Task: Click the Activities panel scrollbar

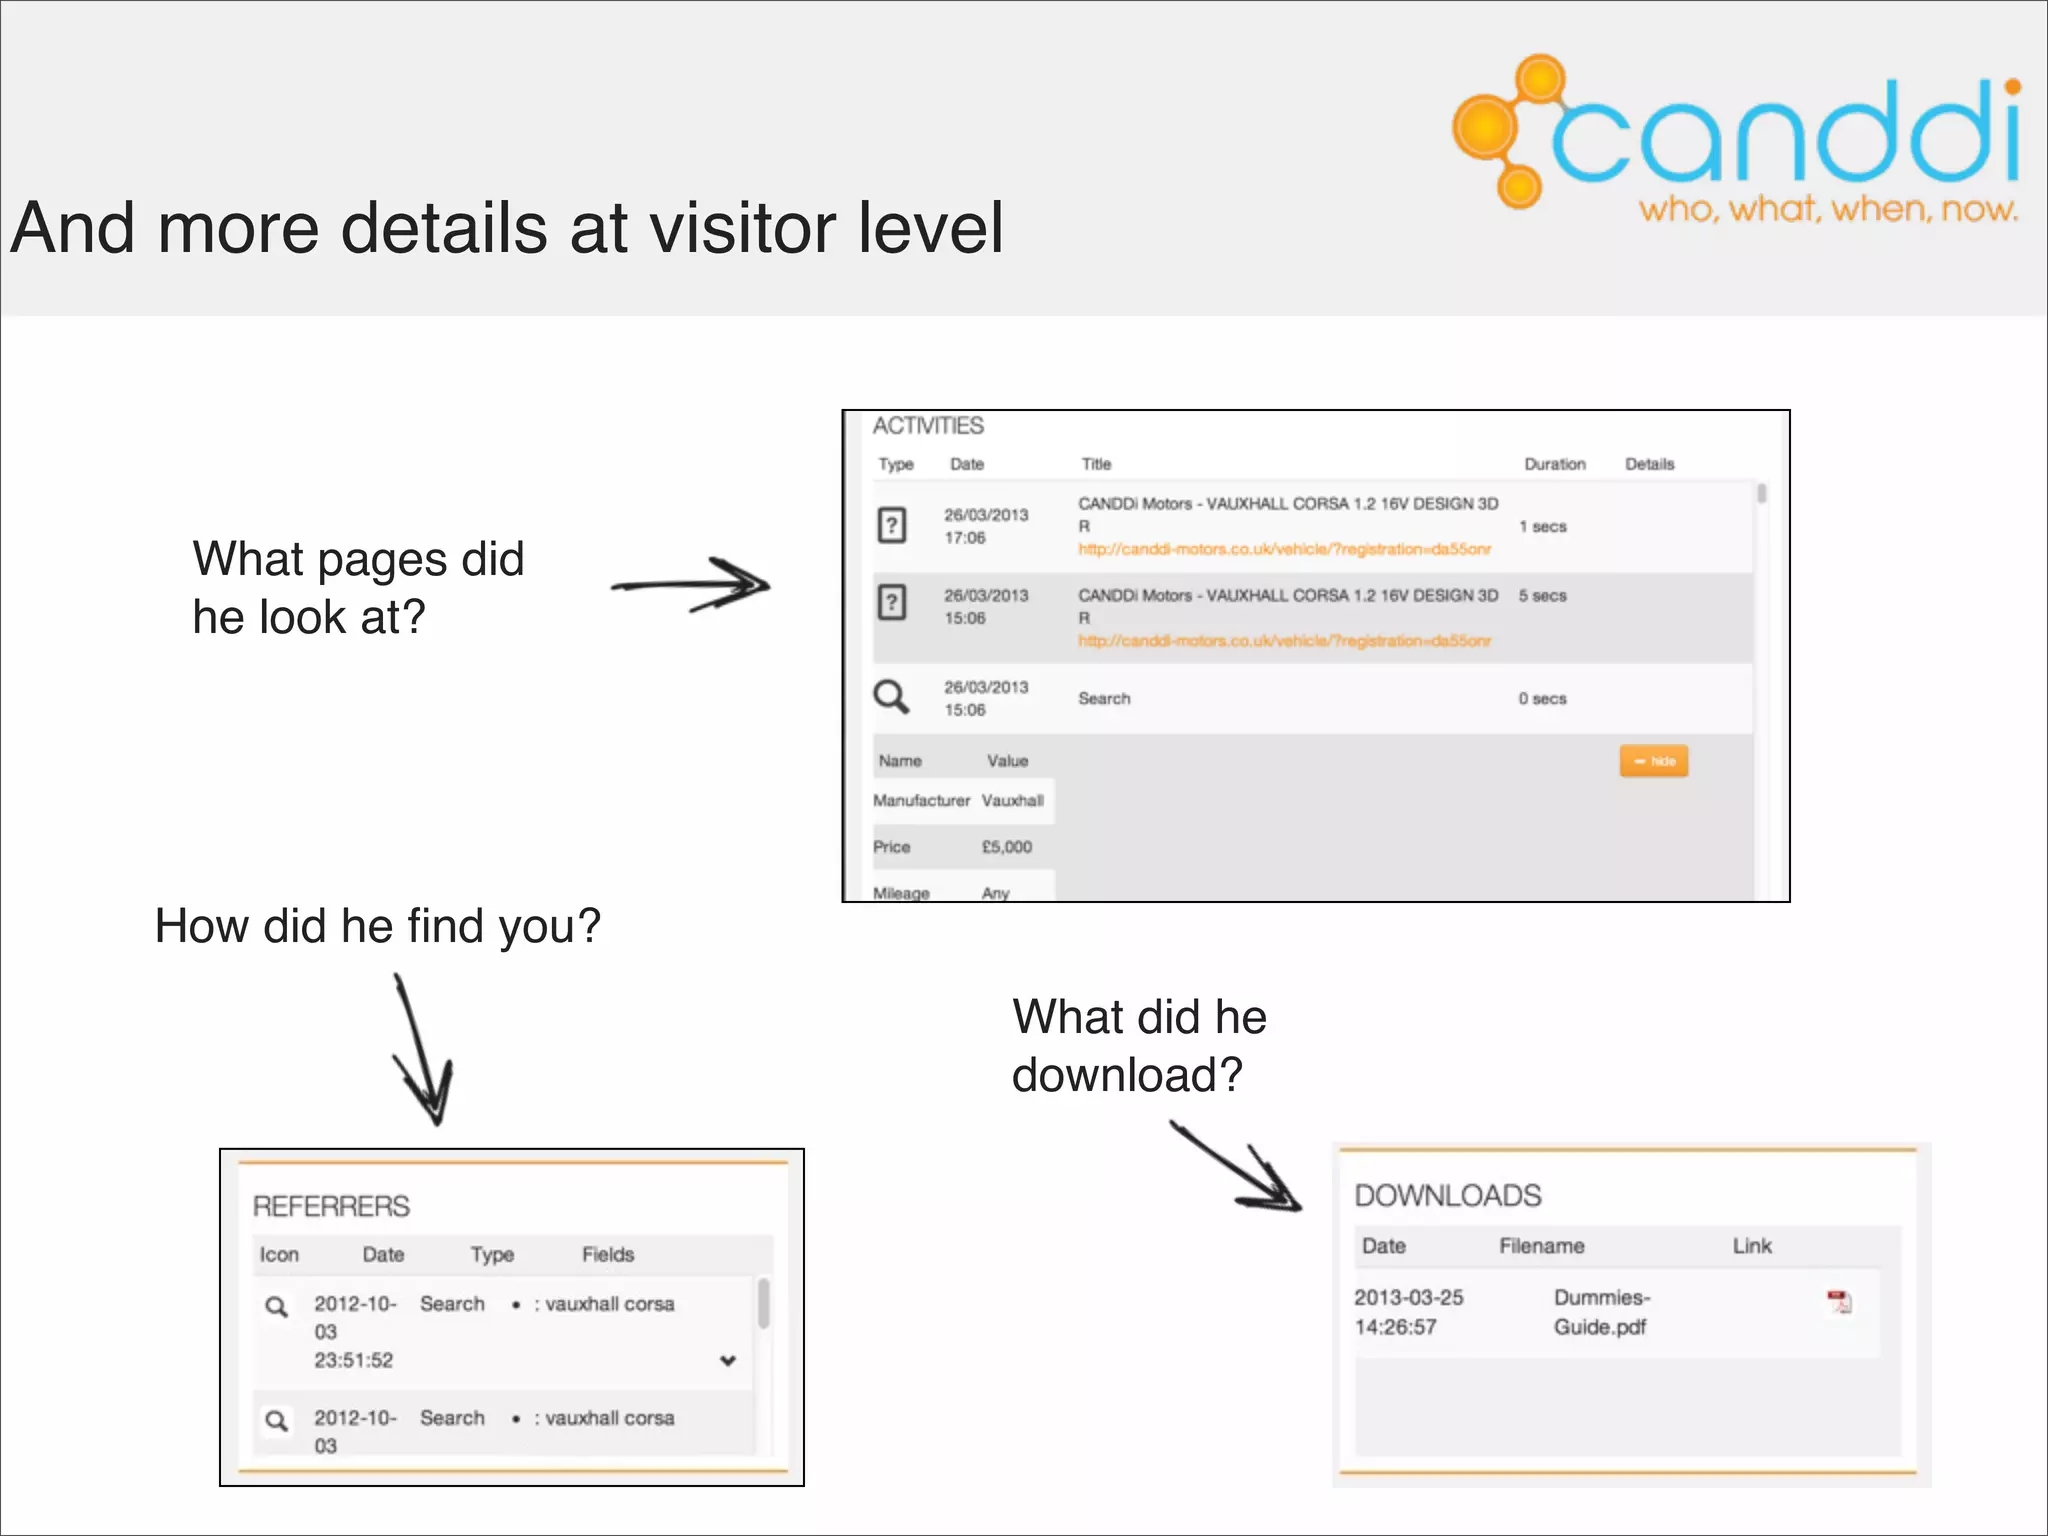Action: 1761,493
